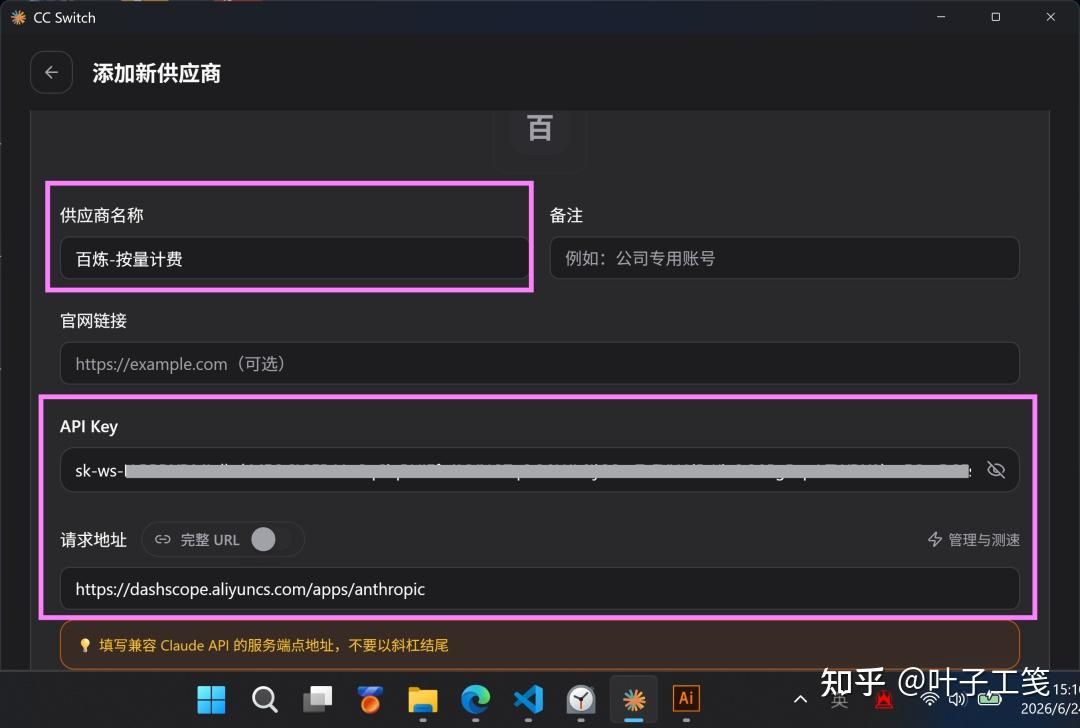Click the 添加新供应商 heading text
This screenshot has height=728, width=1080.
point(156,73)
